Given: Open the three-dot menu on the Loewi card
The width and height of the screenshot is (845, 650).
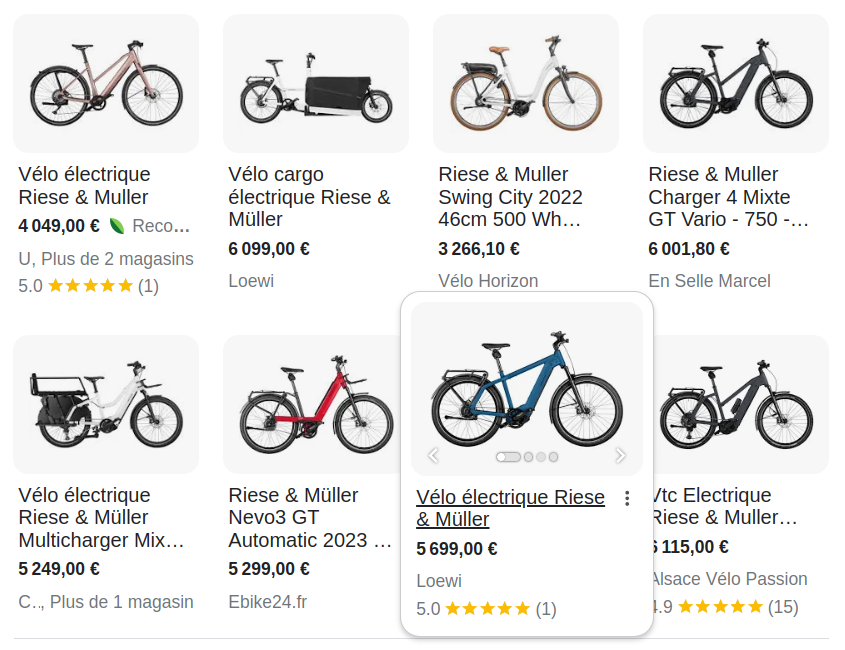Looking at the screenshot, I should point(627,498).
